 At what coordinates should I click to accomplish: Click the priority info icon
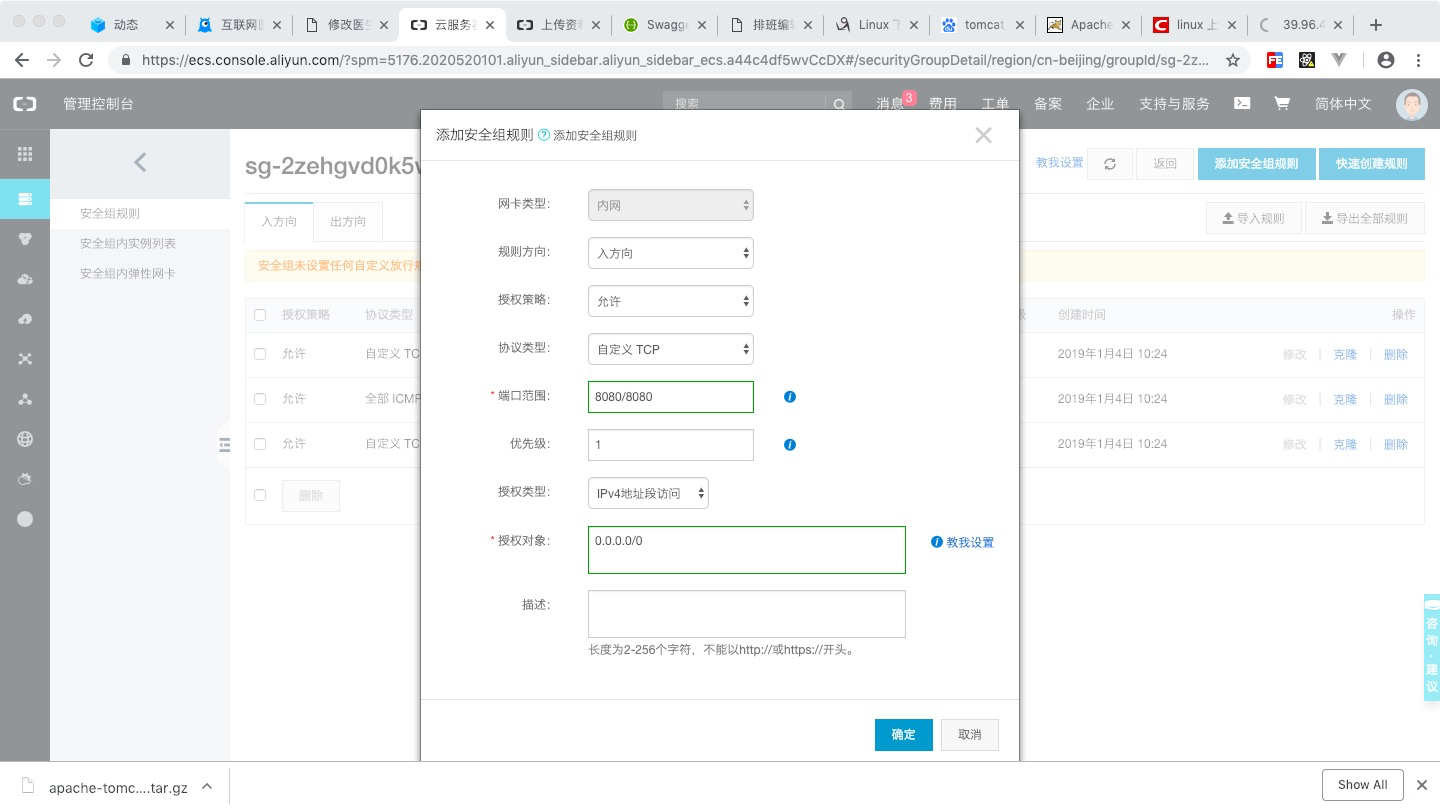pyautogui.click(x=789, y=445)
